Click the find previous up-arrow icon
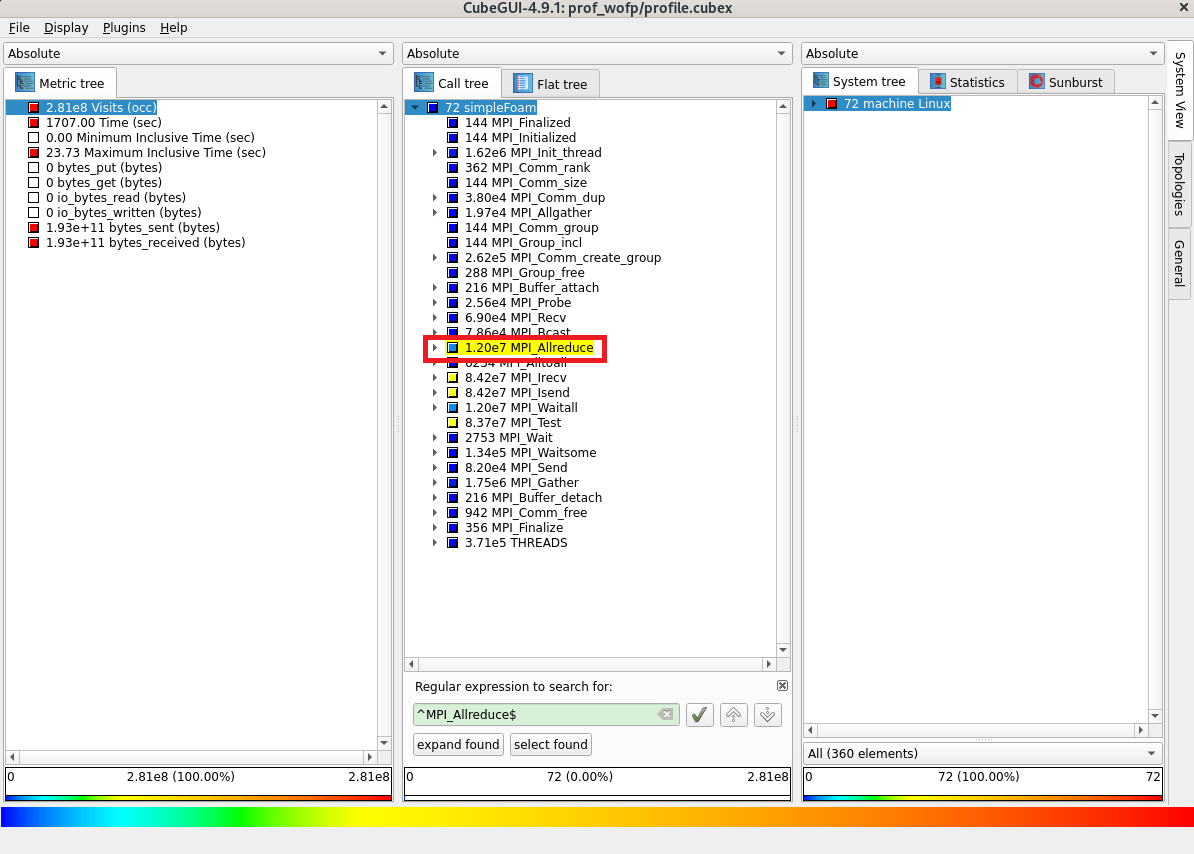Image resolution: width=1194 pixels, height=854 pixels. click(733, 714)
